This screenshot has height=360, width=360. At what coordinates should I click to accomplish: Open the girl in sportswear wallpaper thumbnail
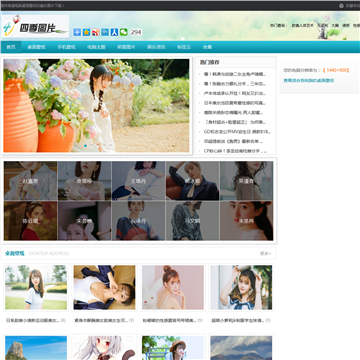tap(36, 287)
